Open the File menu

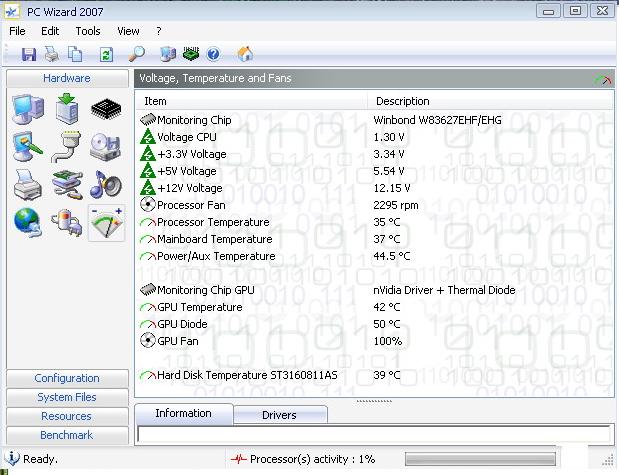click(17, 31)
